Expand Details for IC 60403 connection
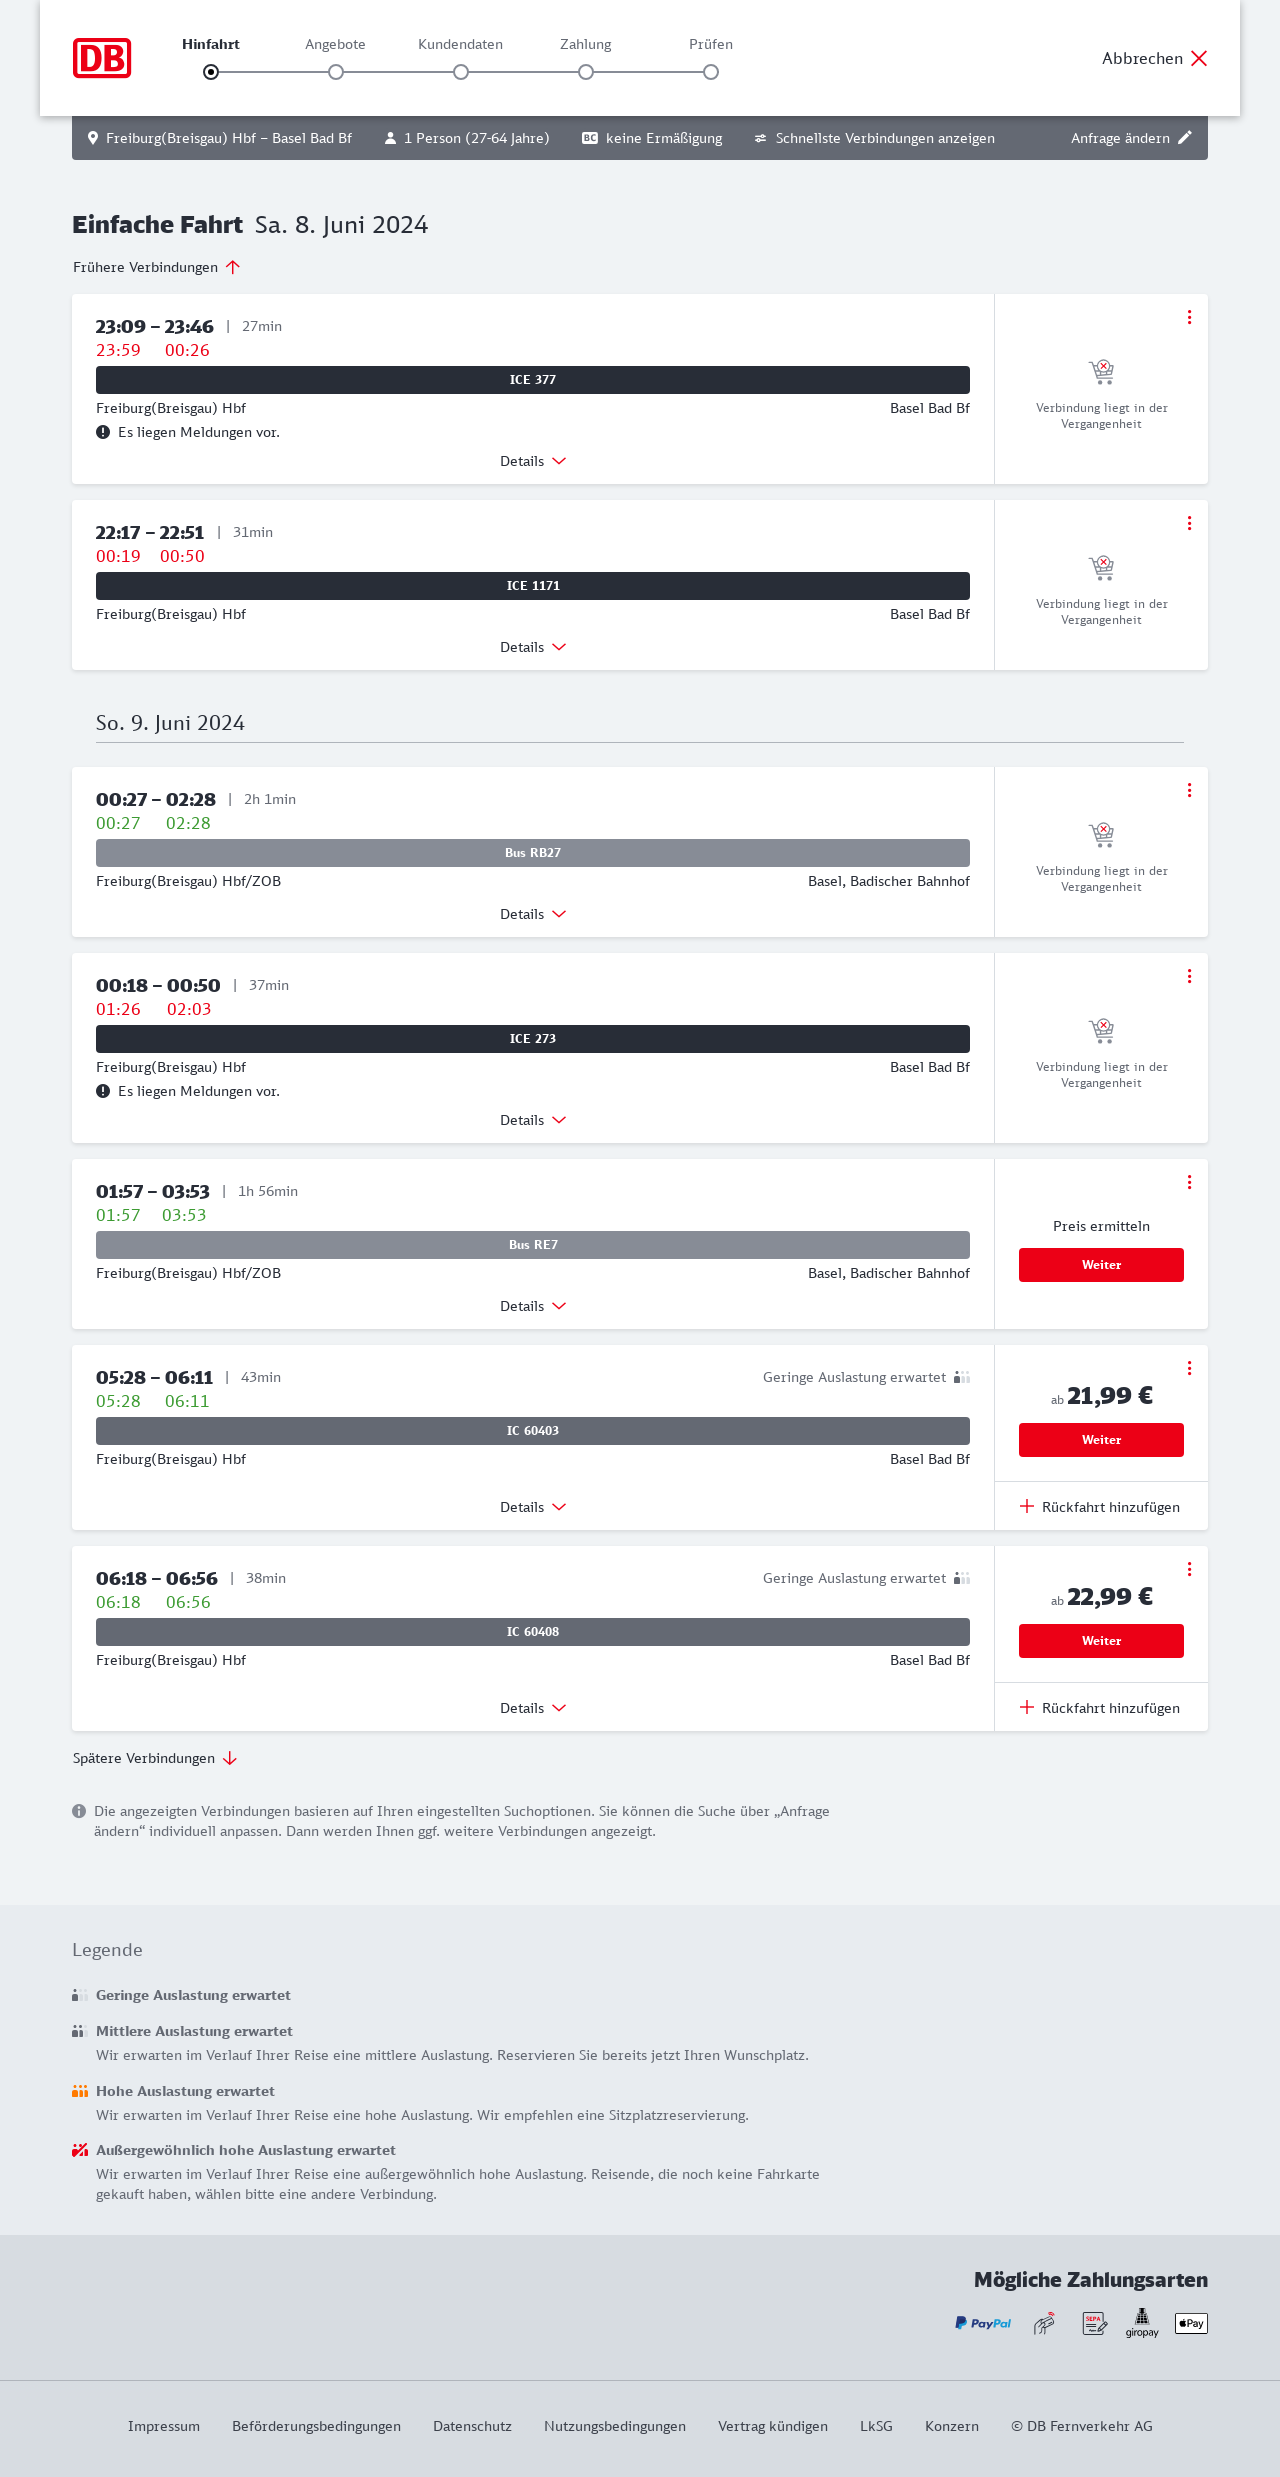The image size is (1280, 2477). click(x=533, y=1507)
